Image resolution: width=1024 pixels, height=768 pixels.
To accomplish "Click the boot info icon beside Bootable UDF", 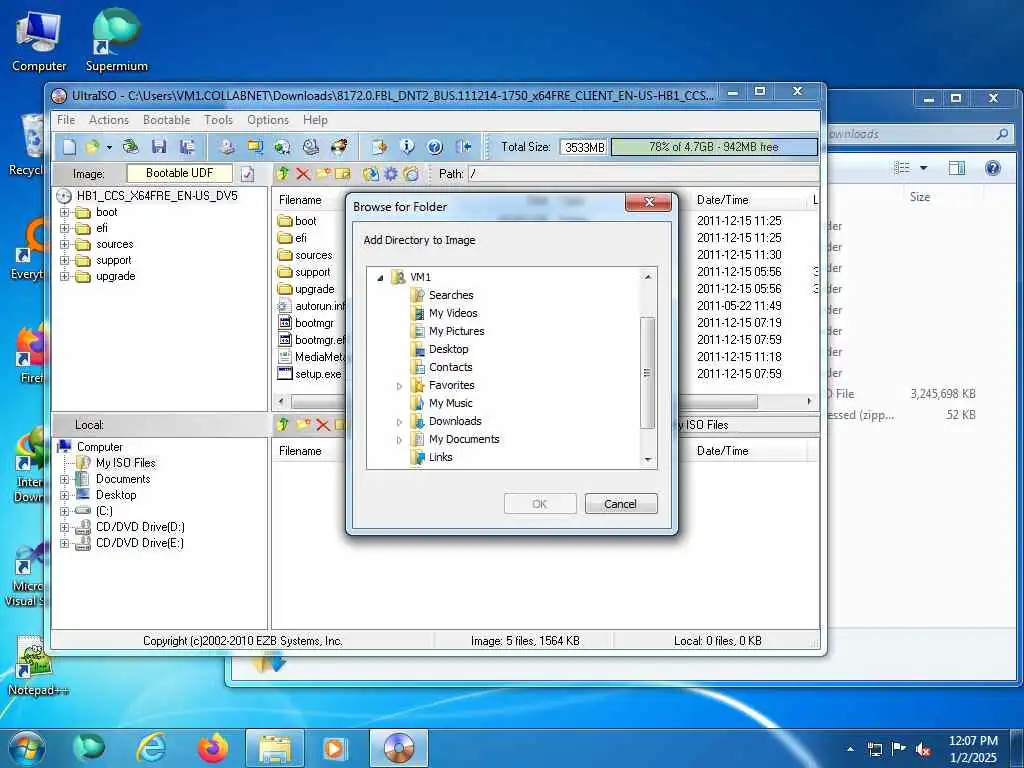I will [x=248, y=174].
